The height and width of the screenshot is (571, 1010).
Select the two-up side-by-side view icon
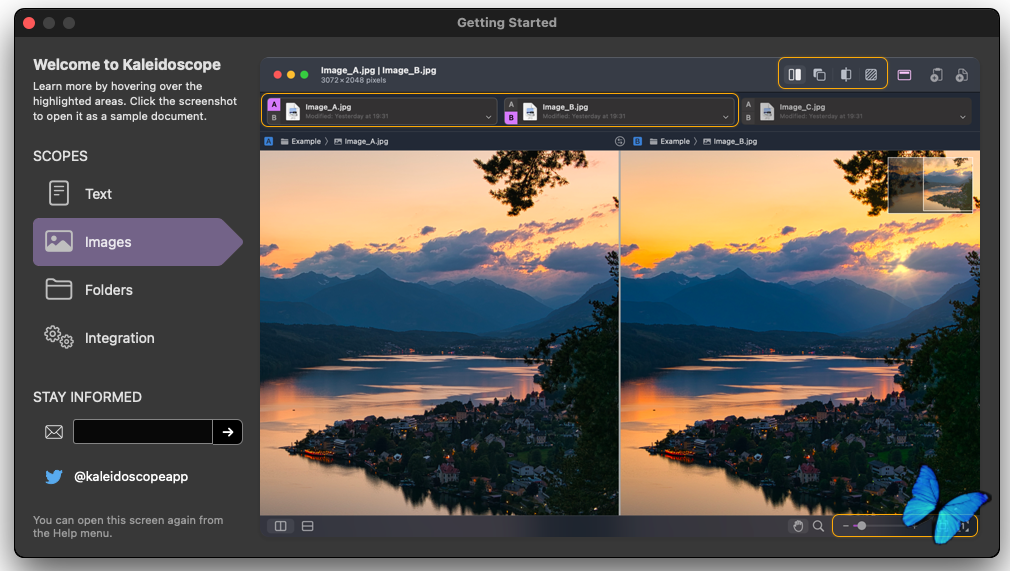794,74
